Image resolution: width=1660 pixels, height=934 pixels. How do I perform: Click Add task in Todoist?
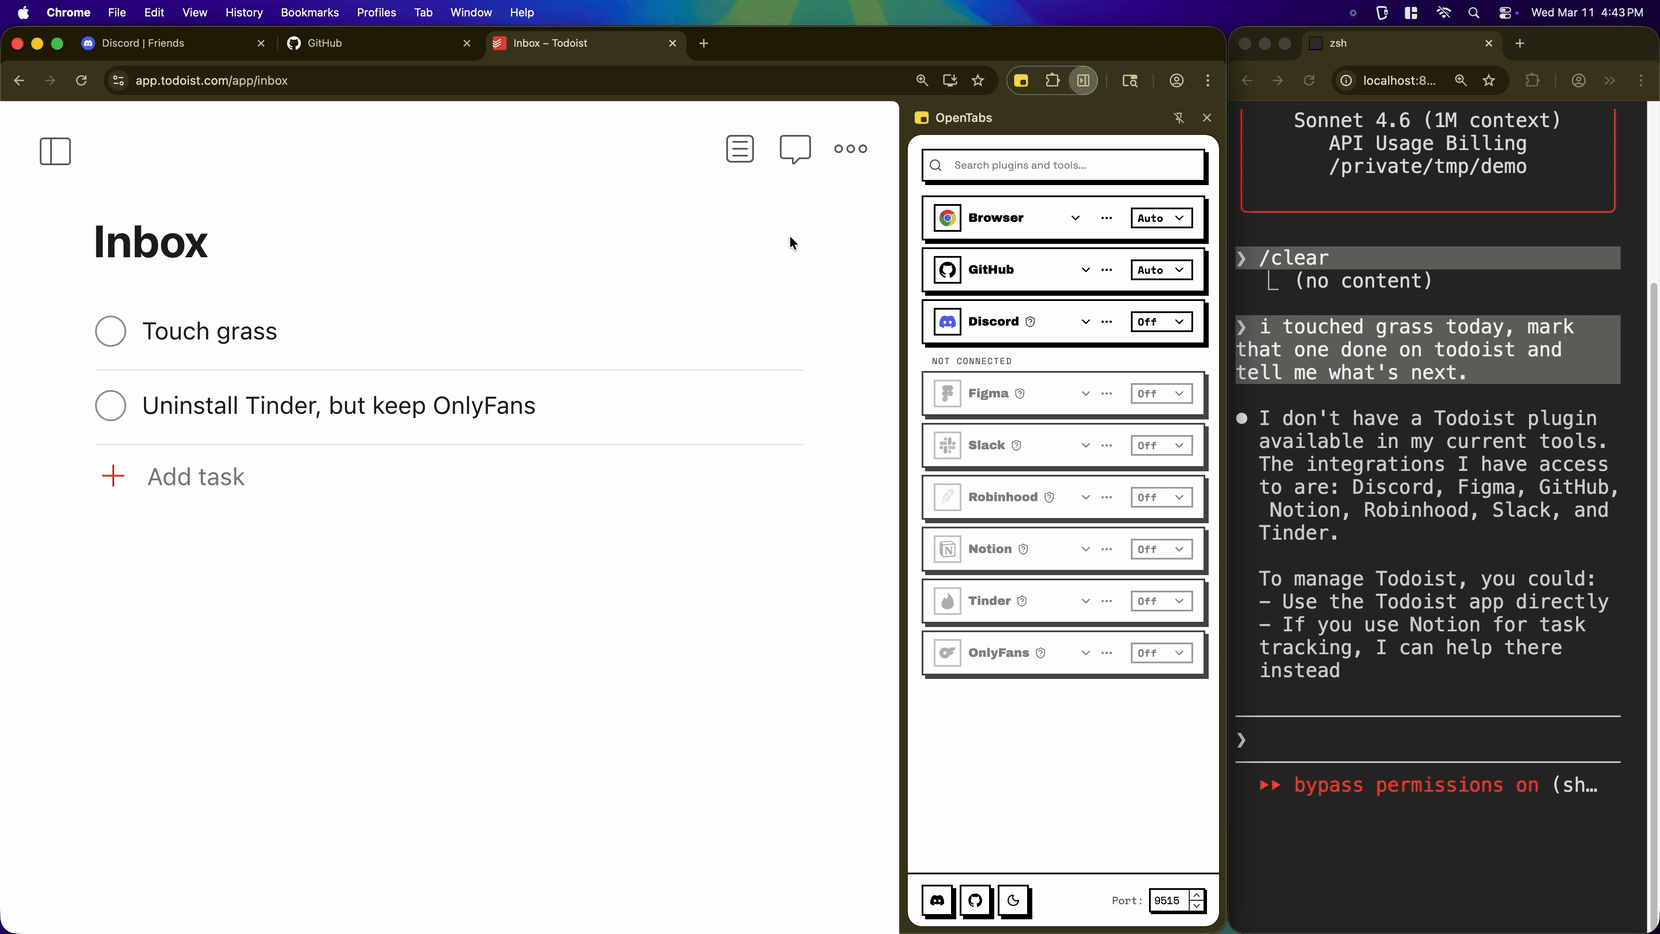(x=195, y=477)
